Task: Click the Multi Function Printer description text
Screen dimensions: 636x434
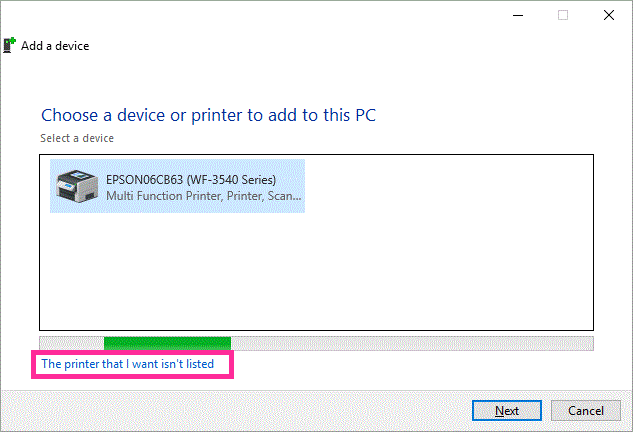Action: pos(204,196)
